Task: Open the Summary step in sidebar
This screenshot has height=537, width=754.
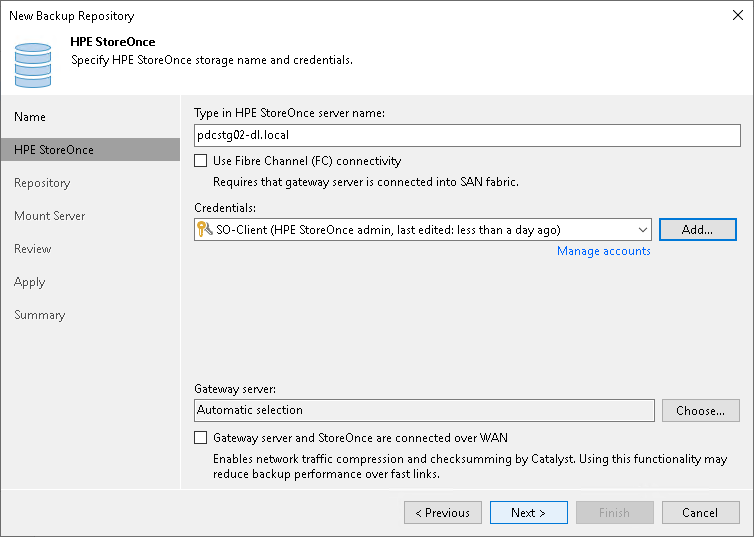Action: click(39, 315)
